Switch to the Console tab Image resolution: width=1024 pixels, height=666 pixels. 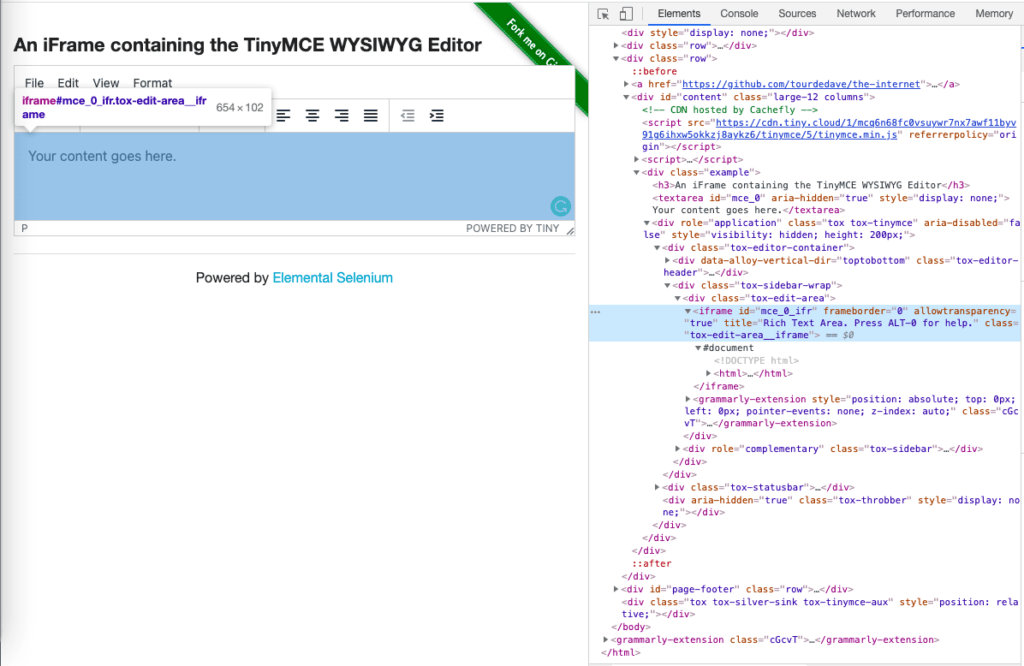pyautogui.click(x=738, y=13)
